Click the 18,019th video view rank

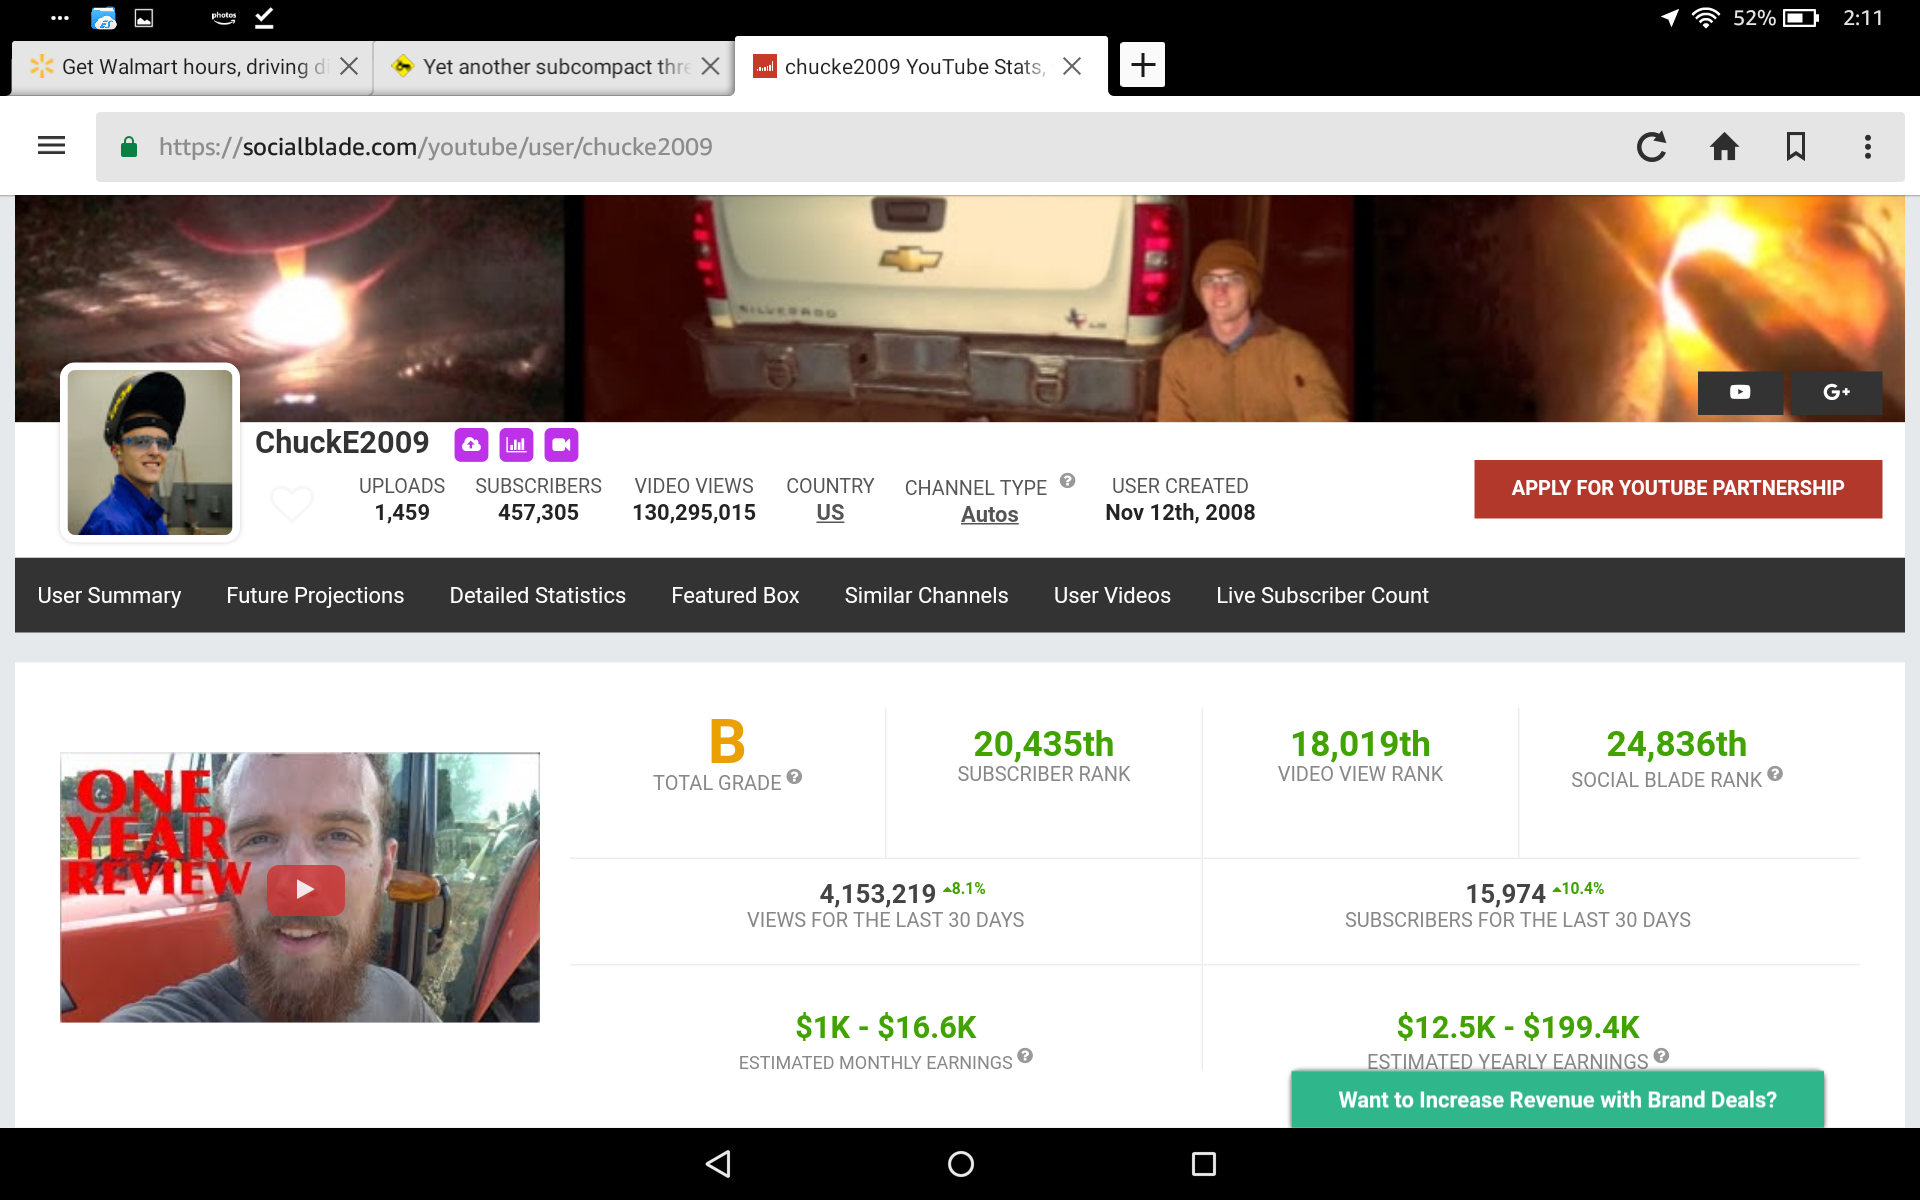(1360, 744)
